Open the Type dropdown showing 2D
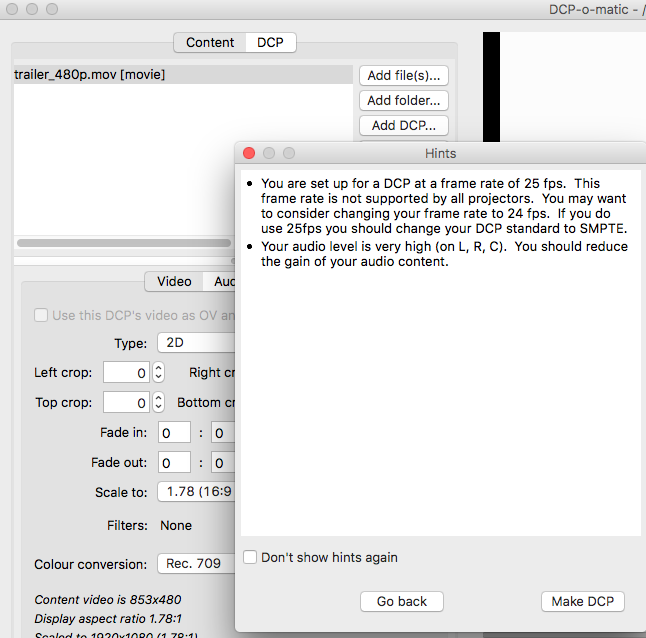646x638 pixels. [x=195, y=343]
